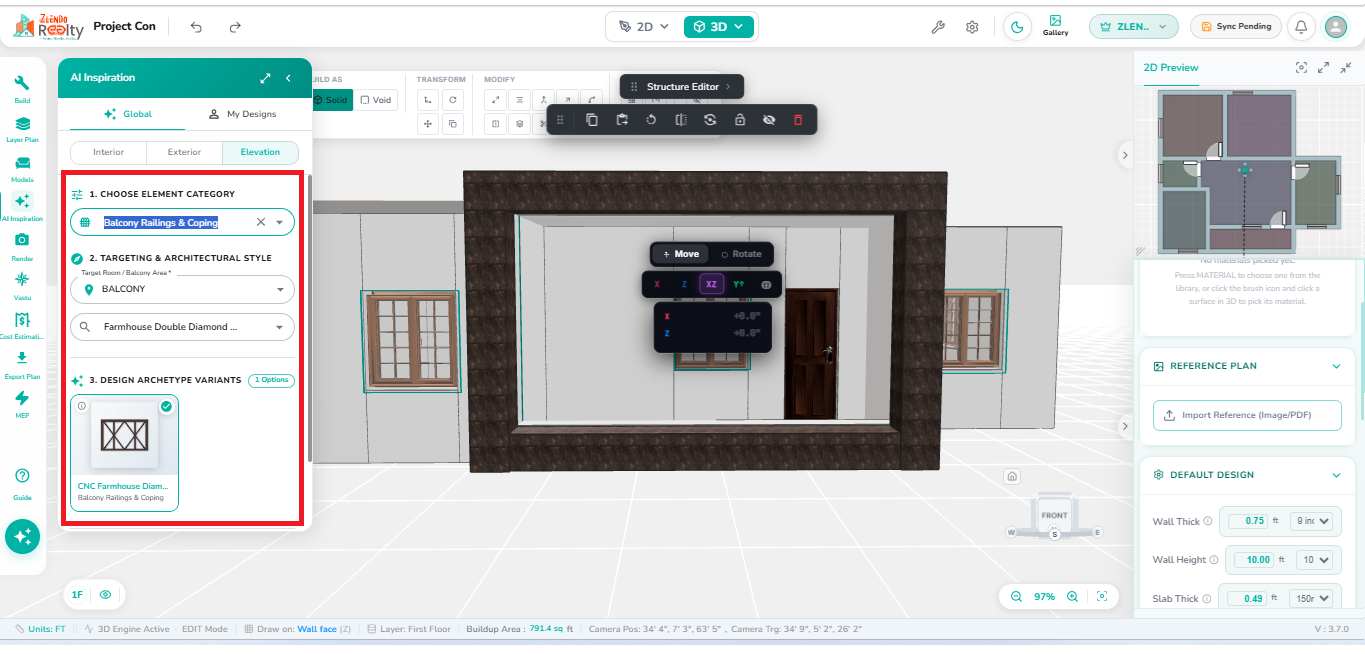Click the mirror flip icon in the dark toolbar
Viewport: 1365px width, 654px height.
681,120
